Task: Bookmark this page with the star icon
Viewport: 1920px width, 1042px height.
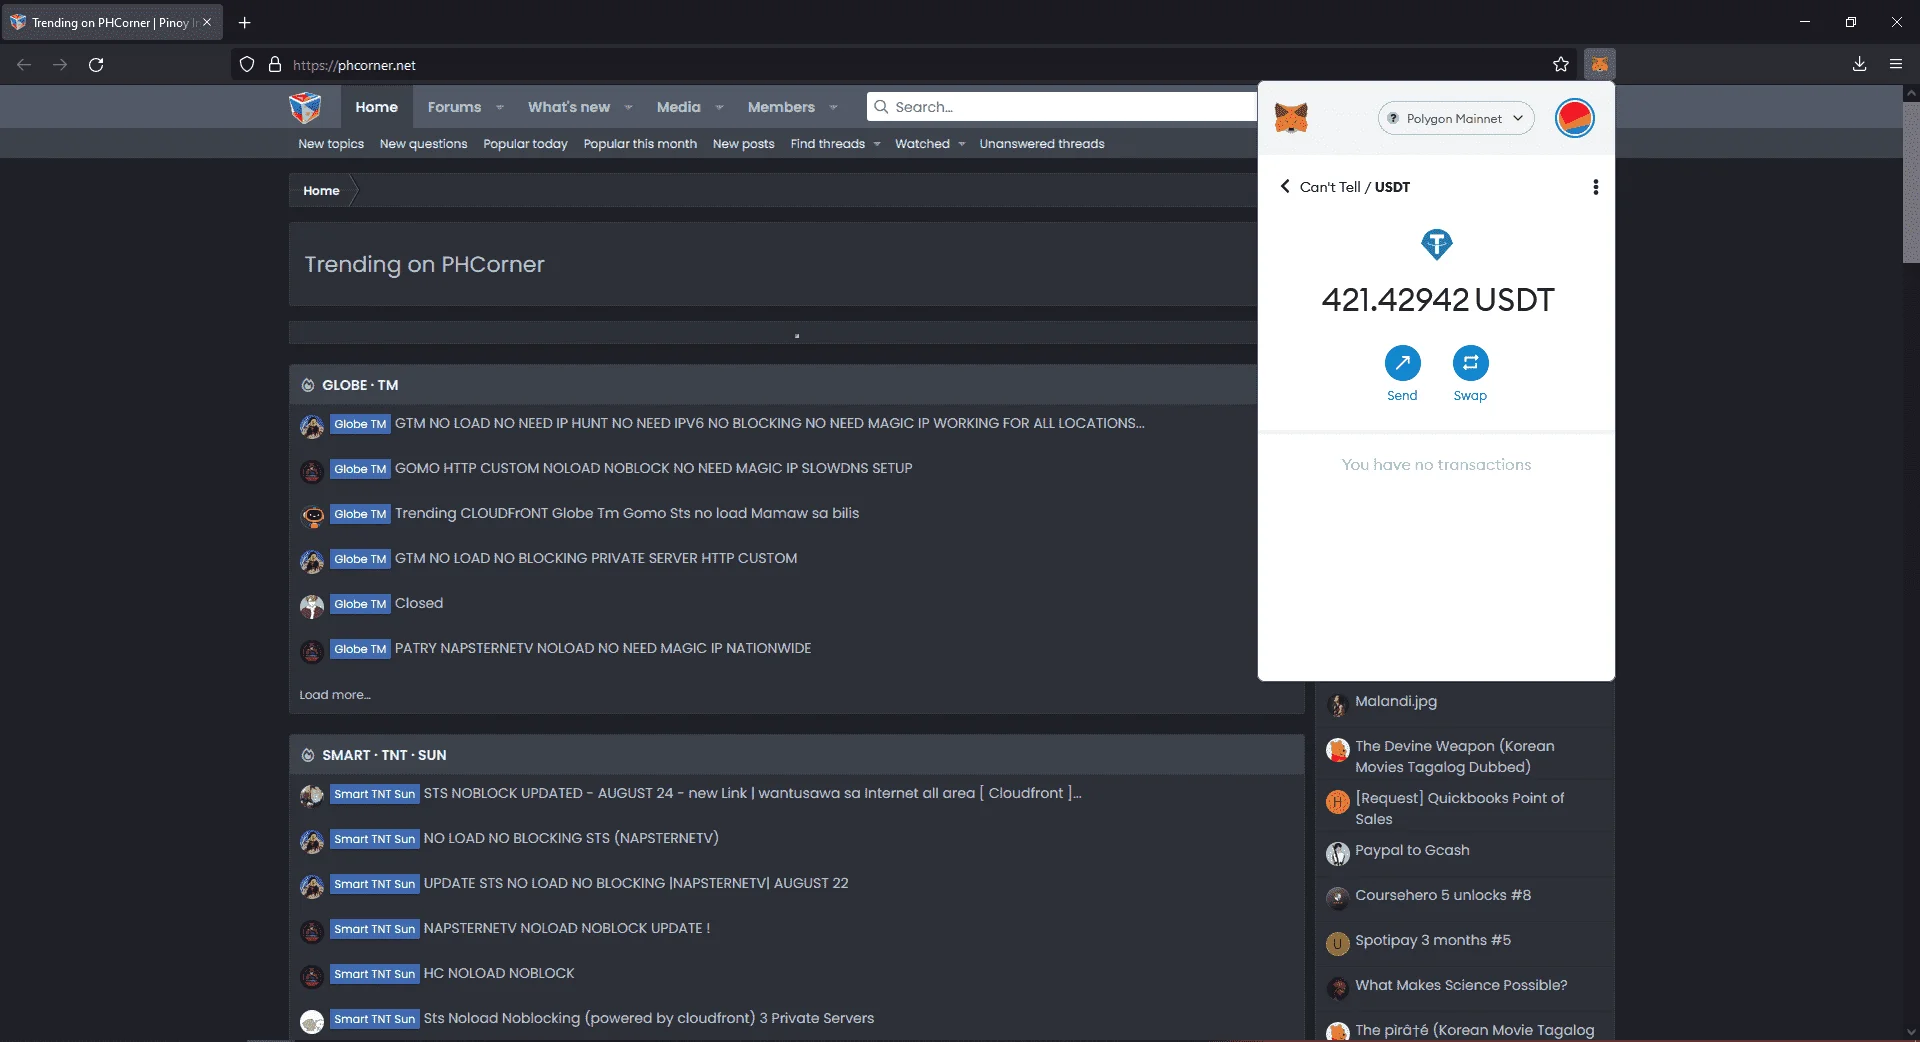Action: click(1561, 64)
